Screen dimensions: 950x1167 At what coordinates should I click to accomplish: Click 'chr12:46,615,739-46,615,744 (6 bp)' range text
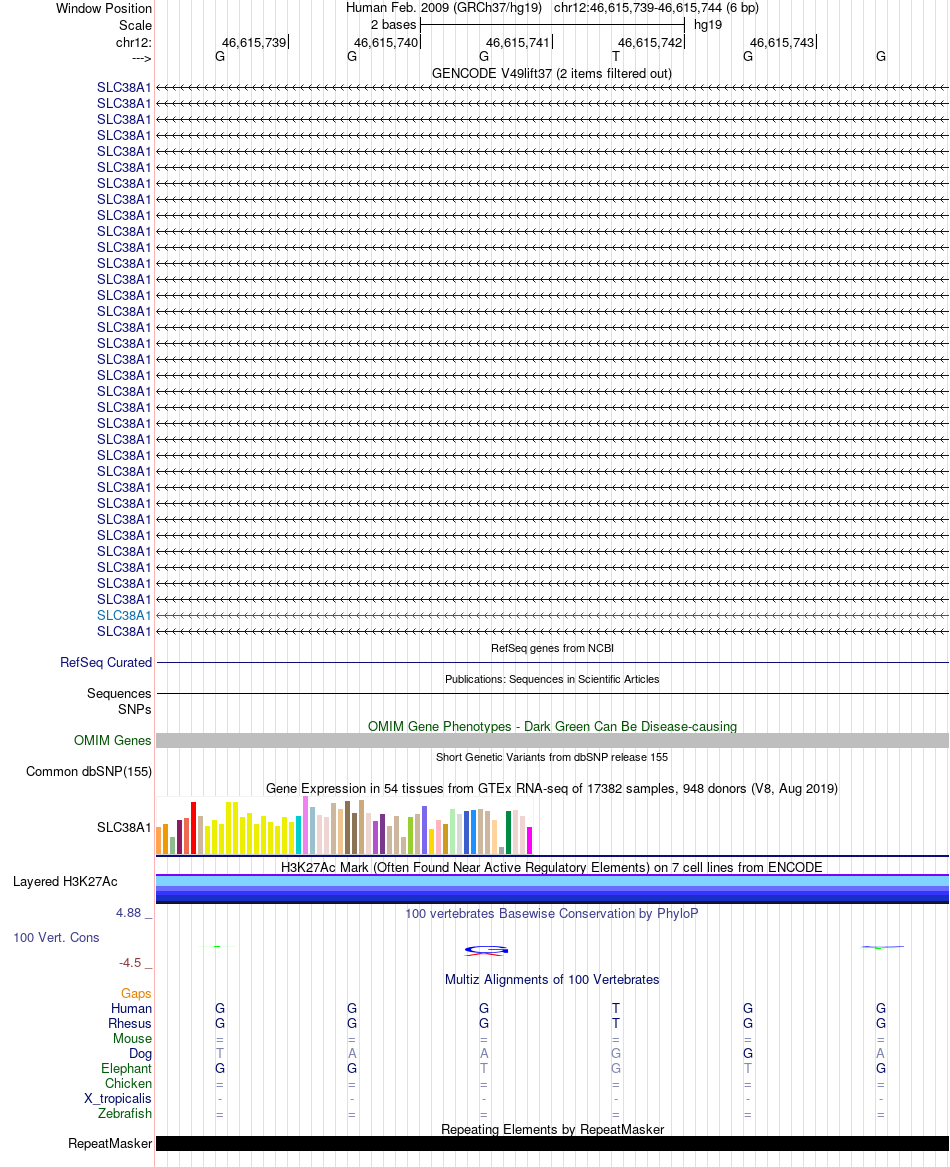[x=656, y=8]
